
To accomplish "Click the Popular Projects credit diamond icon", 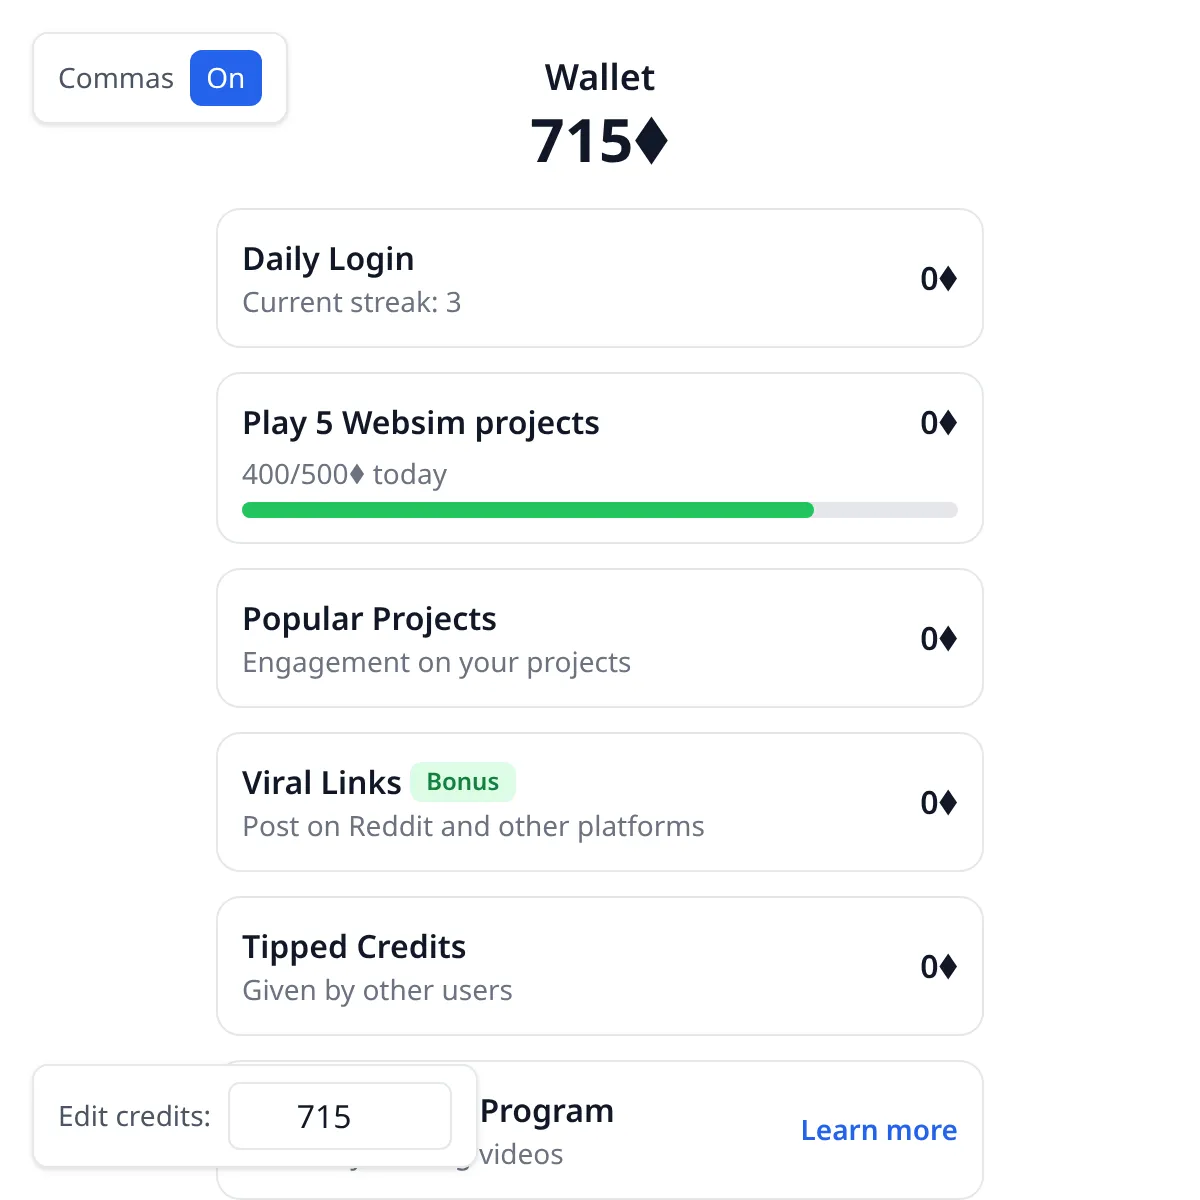I will coord(948,639).
